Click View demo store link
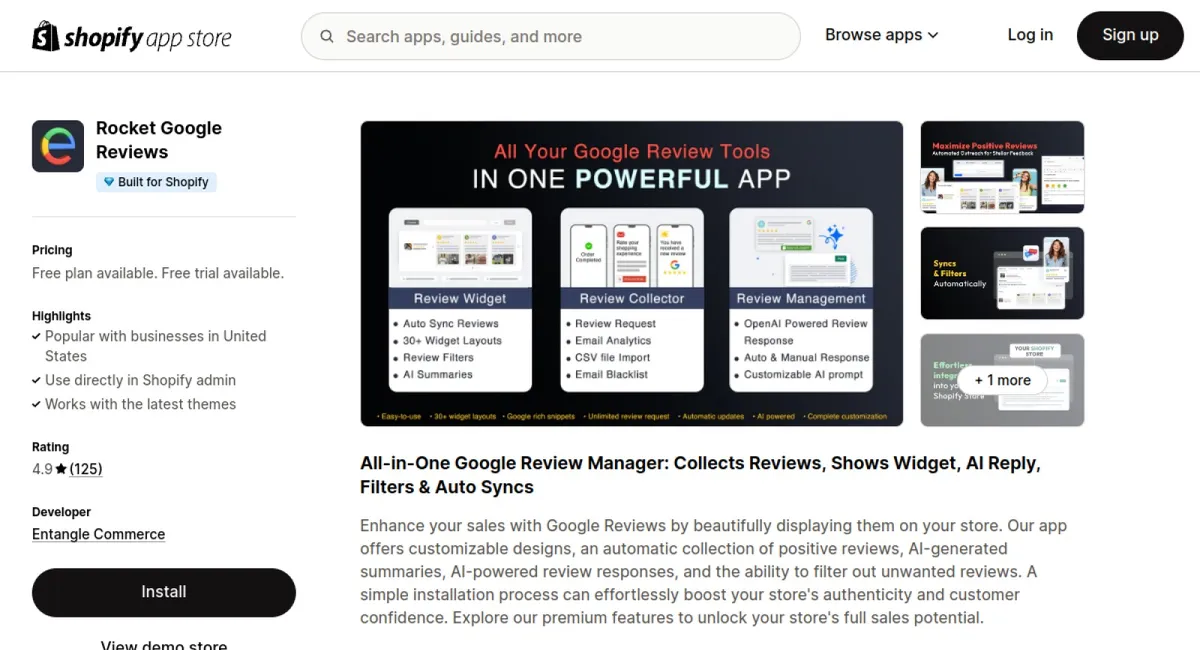Screen dimensions: 1200x650 coord(164,645)
